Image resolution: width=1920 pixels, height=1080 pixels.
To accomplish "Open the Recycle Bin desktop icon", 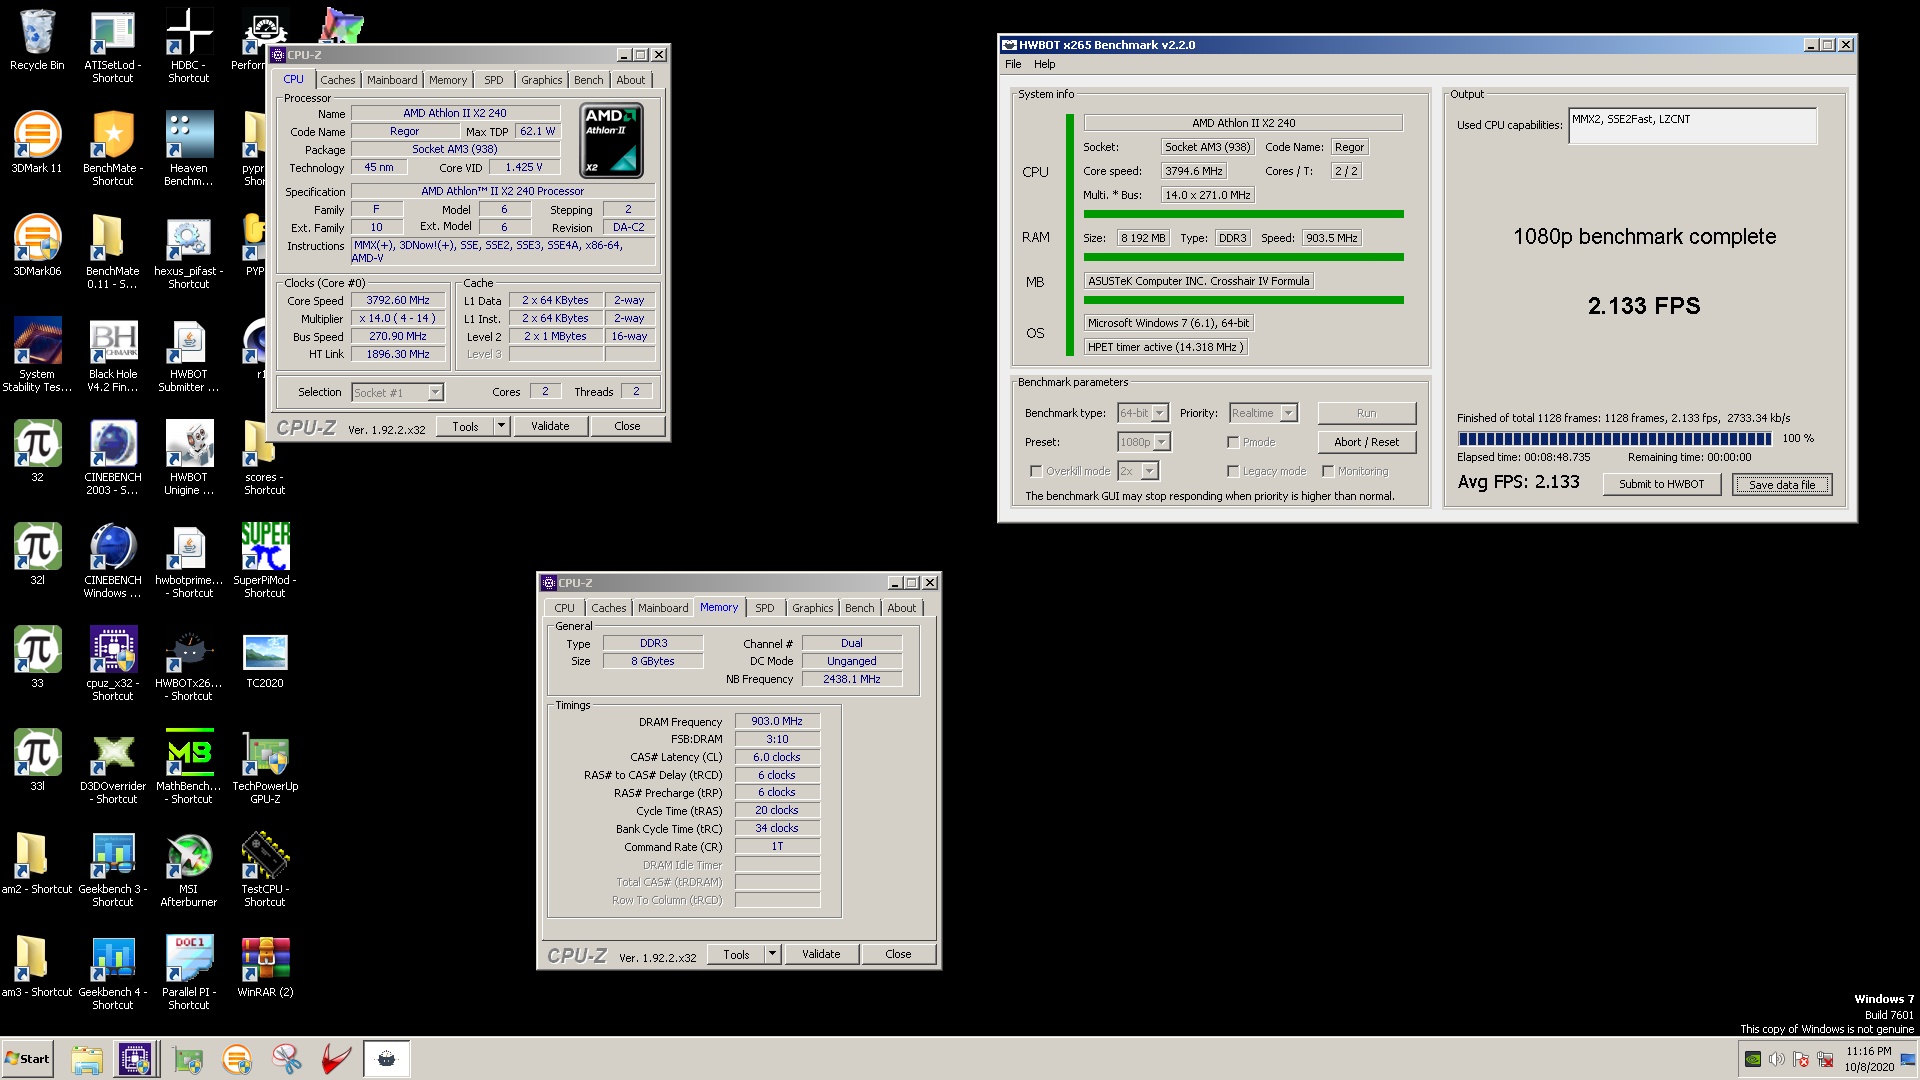I will tap(37, 40).
